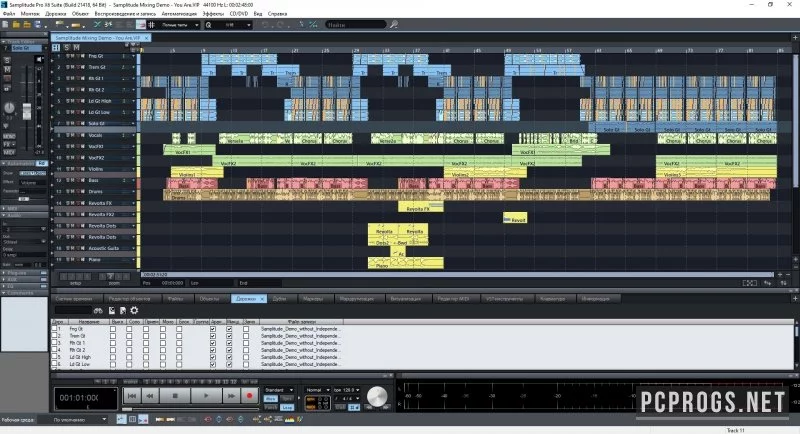Click the S solo button in the track editor

(x=7, y=60)
